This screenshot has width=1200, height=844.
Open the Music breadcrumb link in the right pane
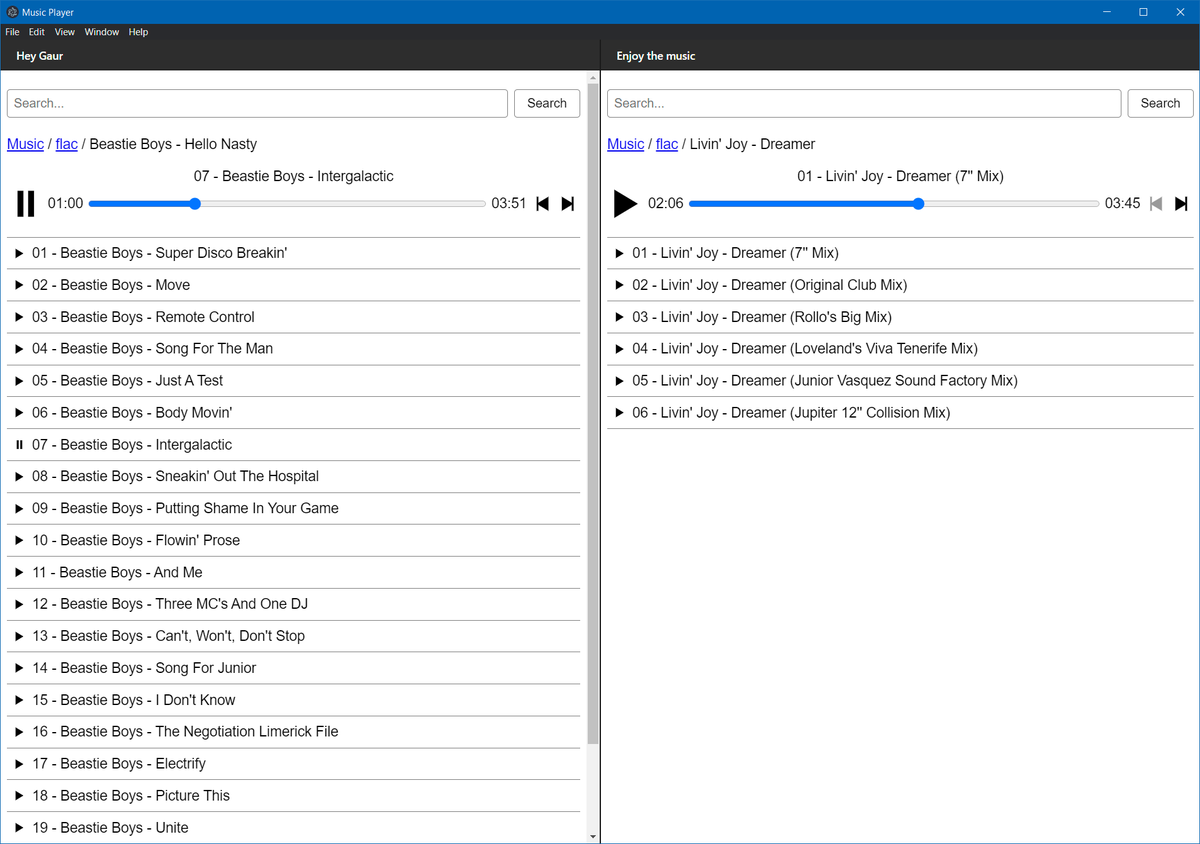(x=626, y=144)
